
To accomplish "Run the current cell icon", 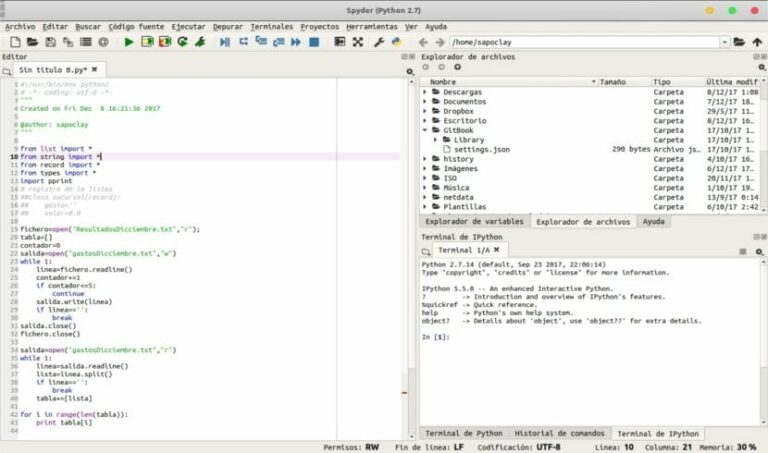I will [147, 42].
